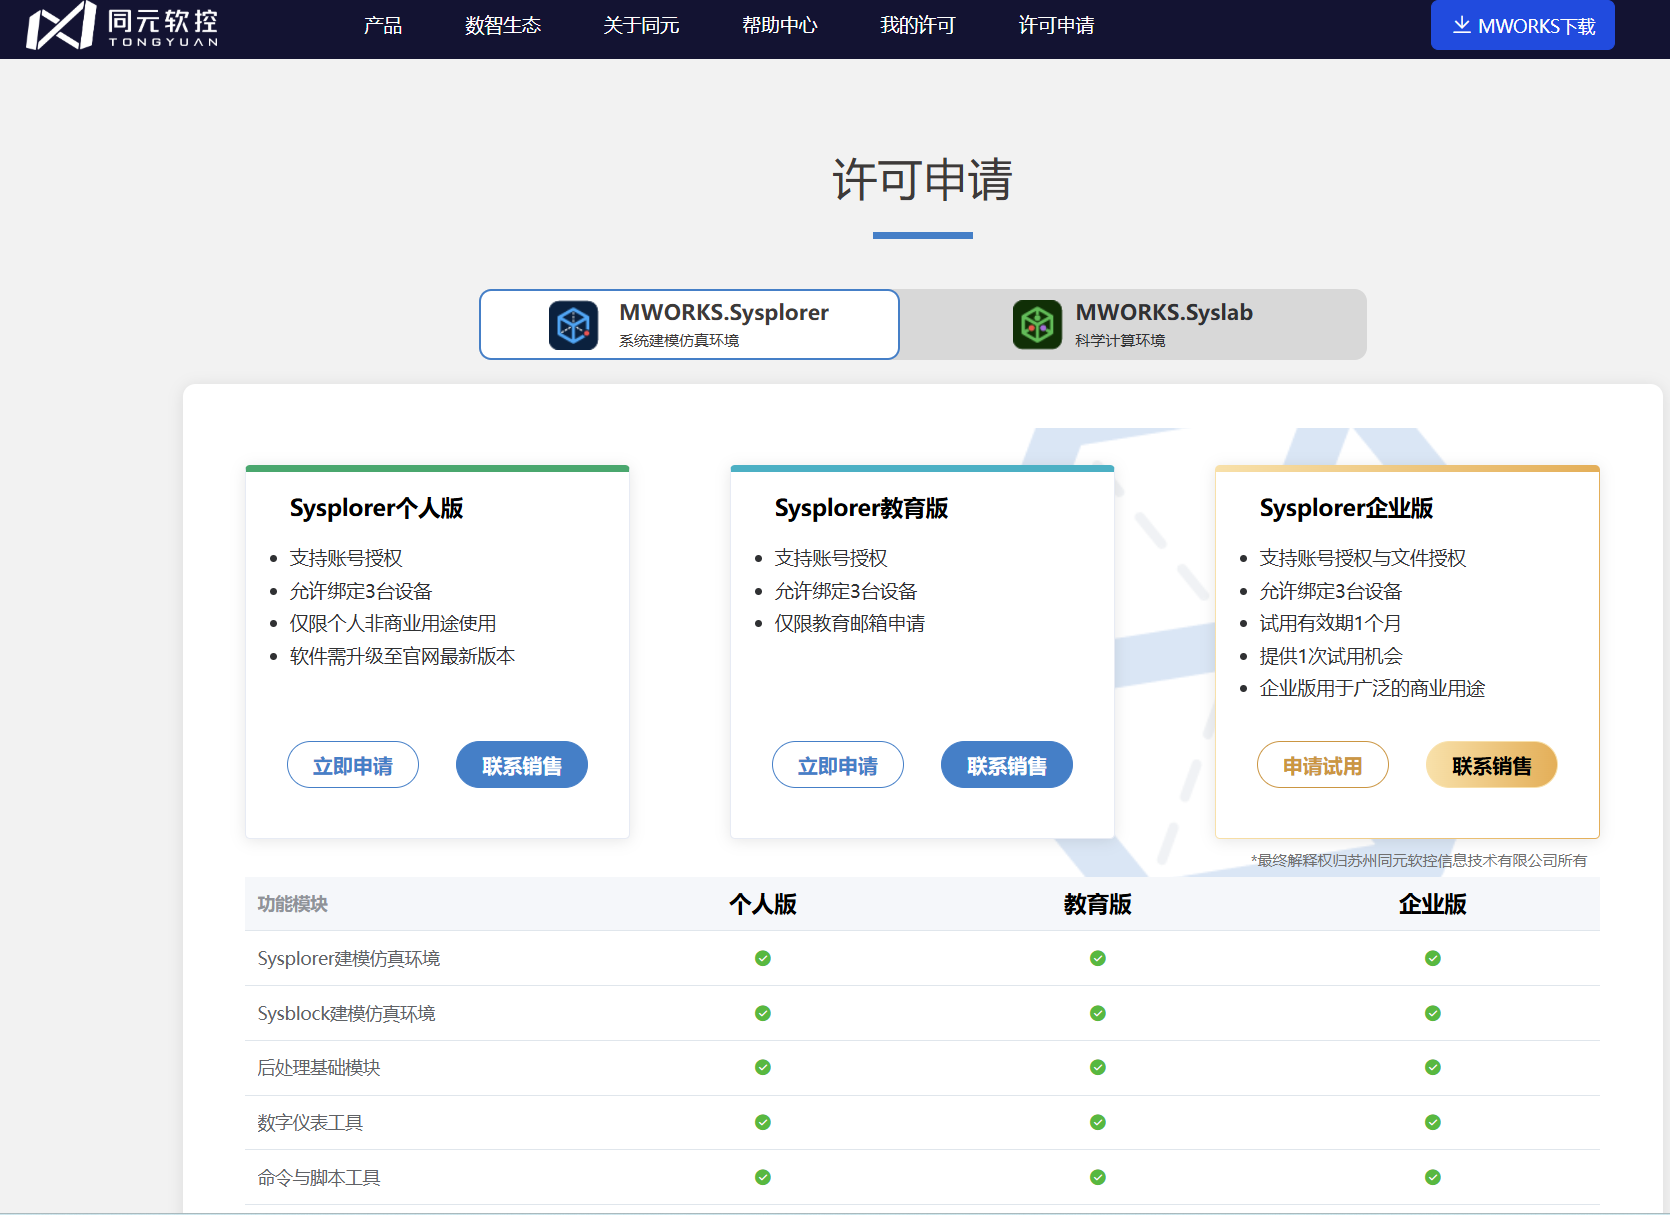Open the 帮助中心 menu
Image resolution: width=1670 pixels, height=1215 pixels.
point(780,26)
